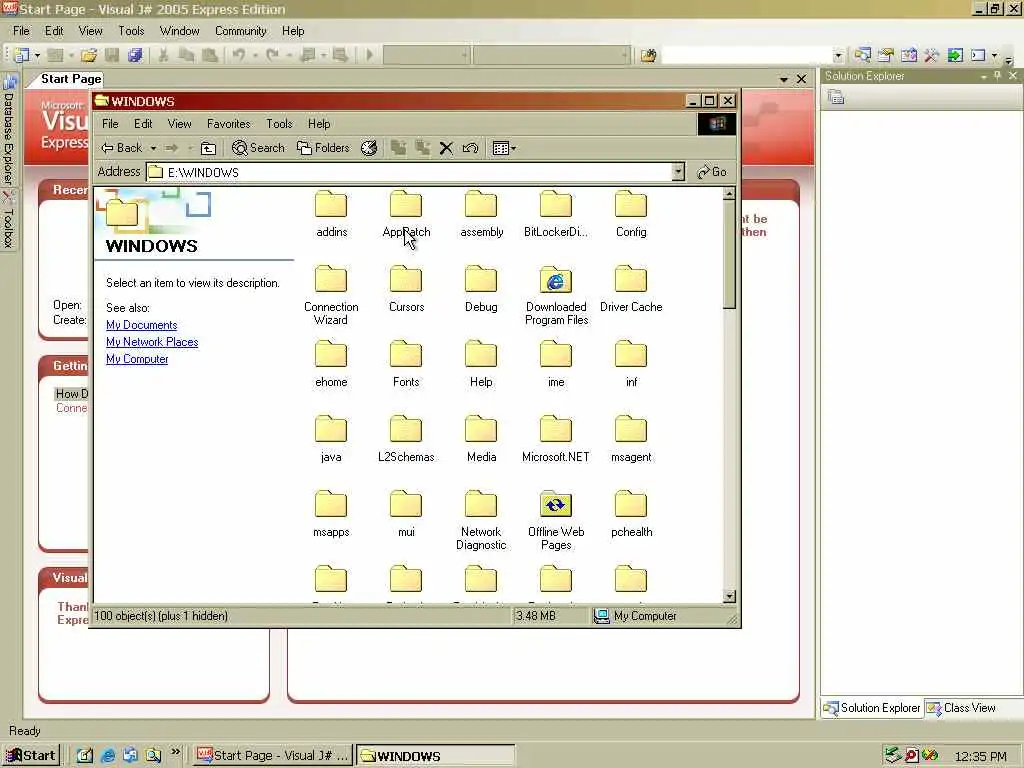Image resolution: width=1024 pixels, height=768 pixels.
Task: Toggle the Folders pane button
Action: [323, 148]
